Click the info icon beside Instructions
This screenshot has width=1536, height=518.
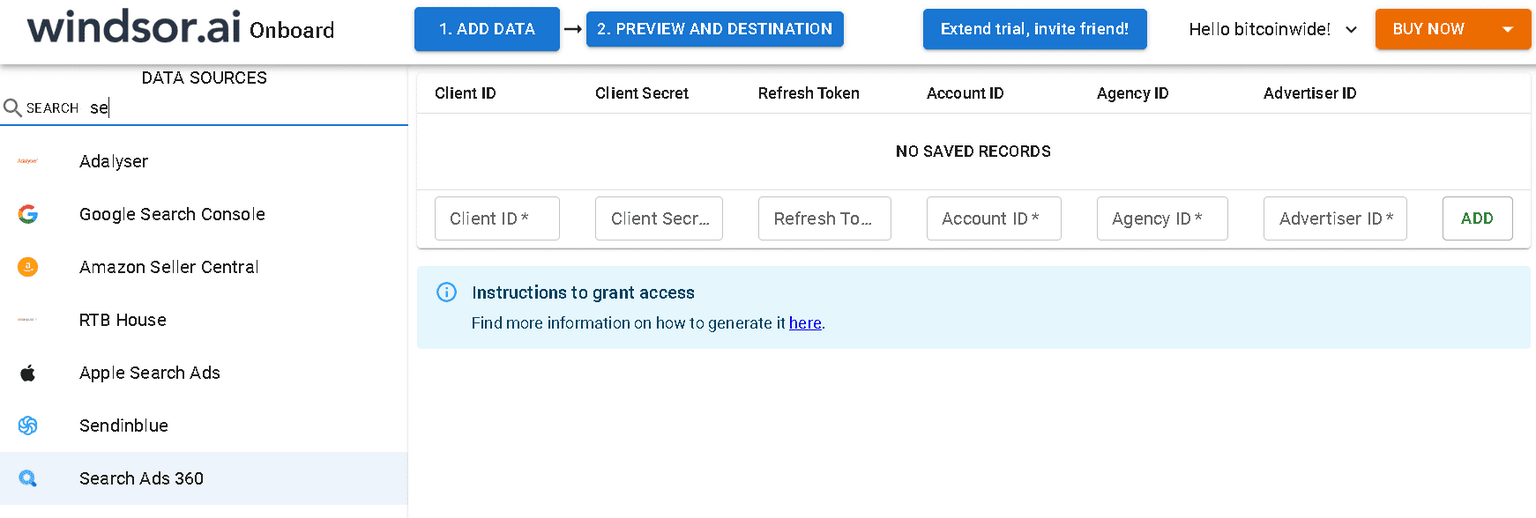click(447, 293)
